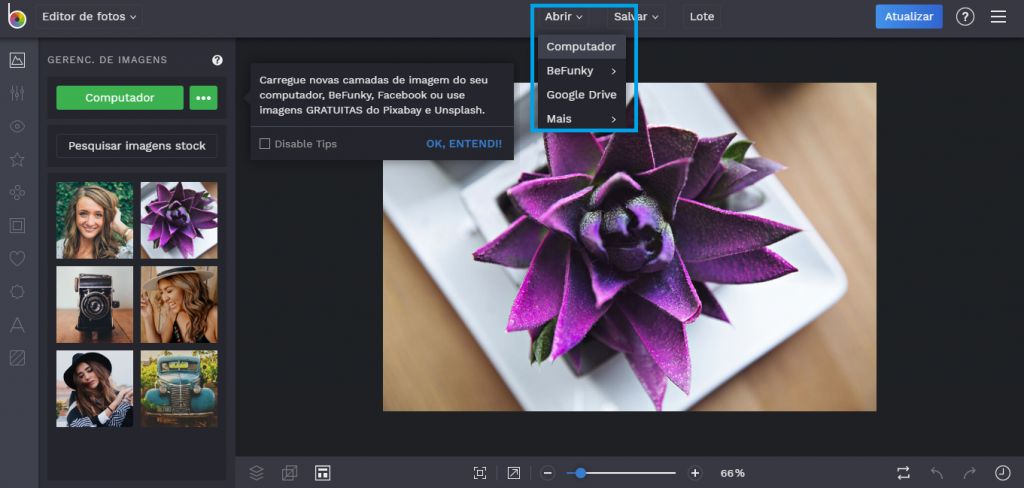Click the help question mark in header
The image size is (1024, 488).
[965, 17]
